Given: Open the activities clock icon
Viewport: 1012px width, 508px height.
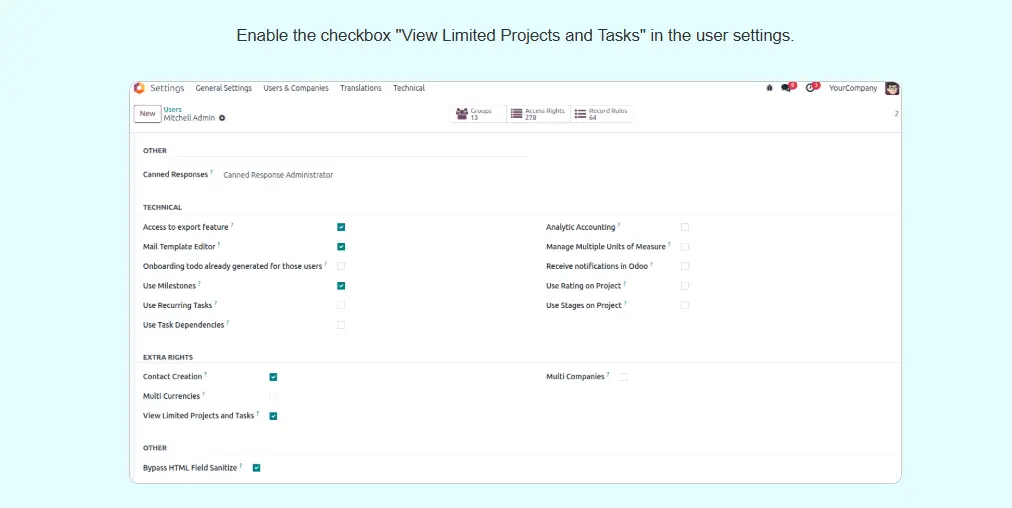Looking at the screenshot, I should click(x=811, y=88).
